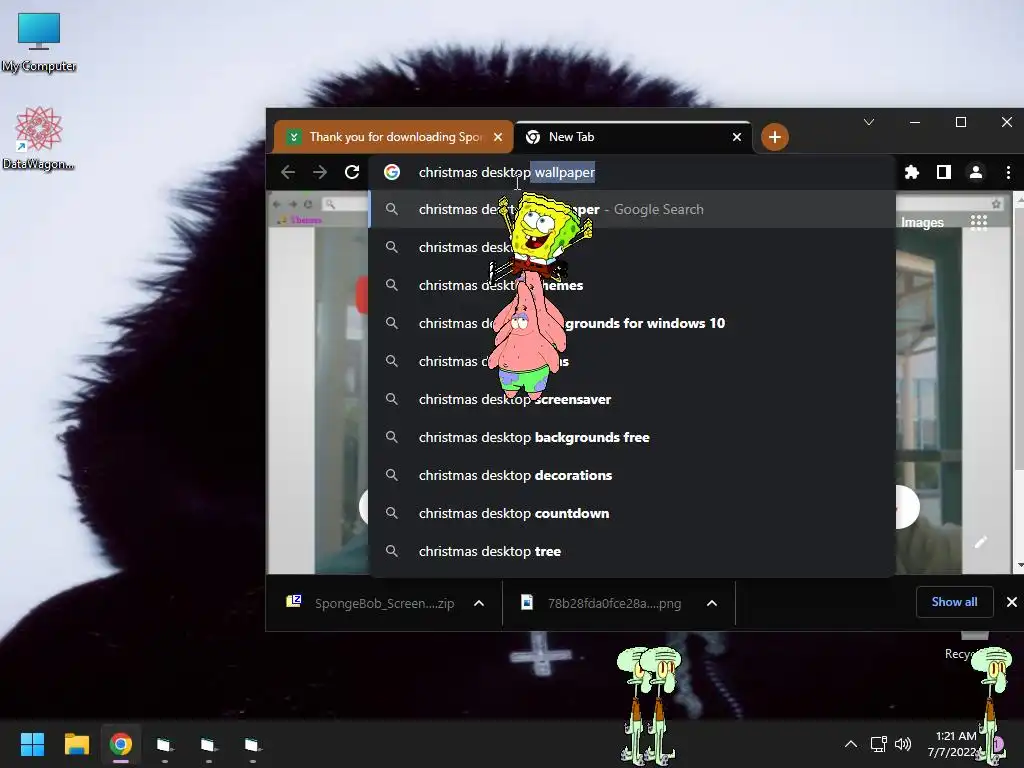Screen dimensions: 1024x768
Task: Click search icon beside 'christmas desktop tree'
Action: [392, 551]
